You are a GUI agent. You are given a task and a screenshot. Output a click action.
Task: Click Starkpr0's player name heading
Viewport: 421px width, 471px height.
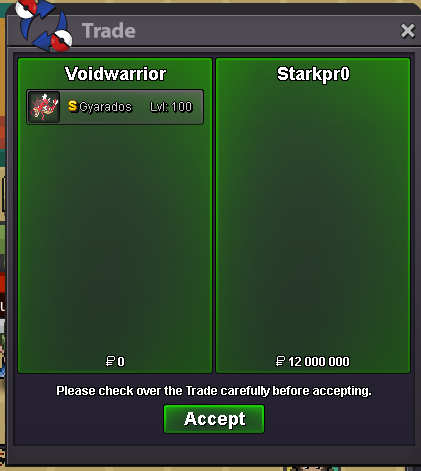click(313, 74)
